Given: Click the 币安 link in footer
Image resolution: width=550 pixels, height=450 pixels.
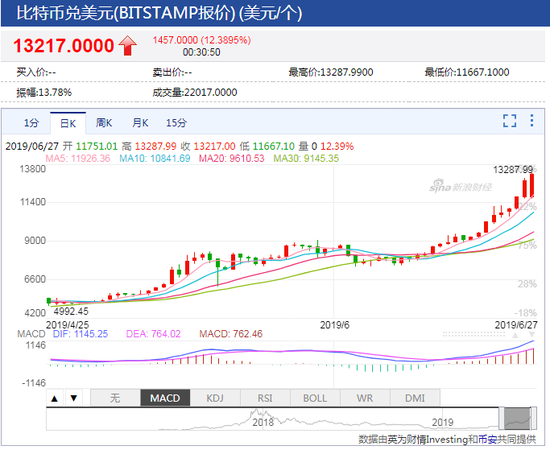Looking at the screenshot, I should pyautogui.click(x=488, y=439).
